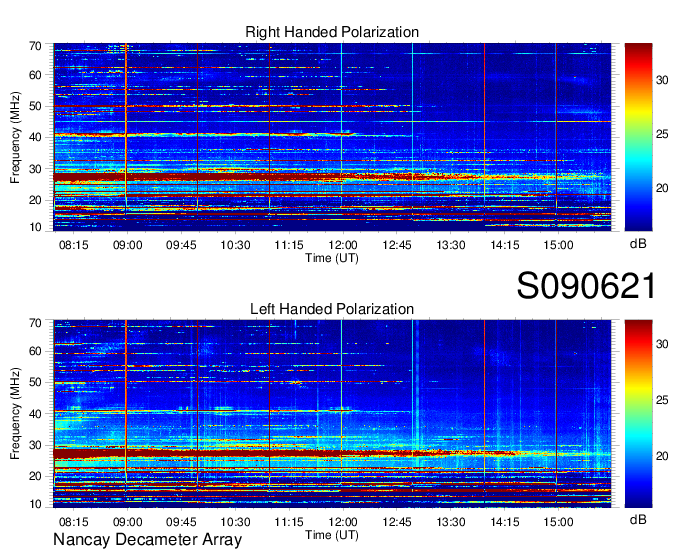Viewport: 680px width, 552px height.
Task: Click the 10 MHz tick on the top plot
Action: click(35, 227)
